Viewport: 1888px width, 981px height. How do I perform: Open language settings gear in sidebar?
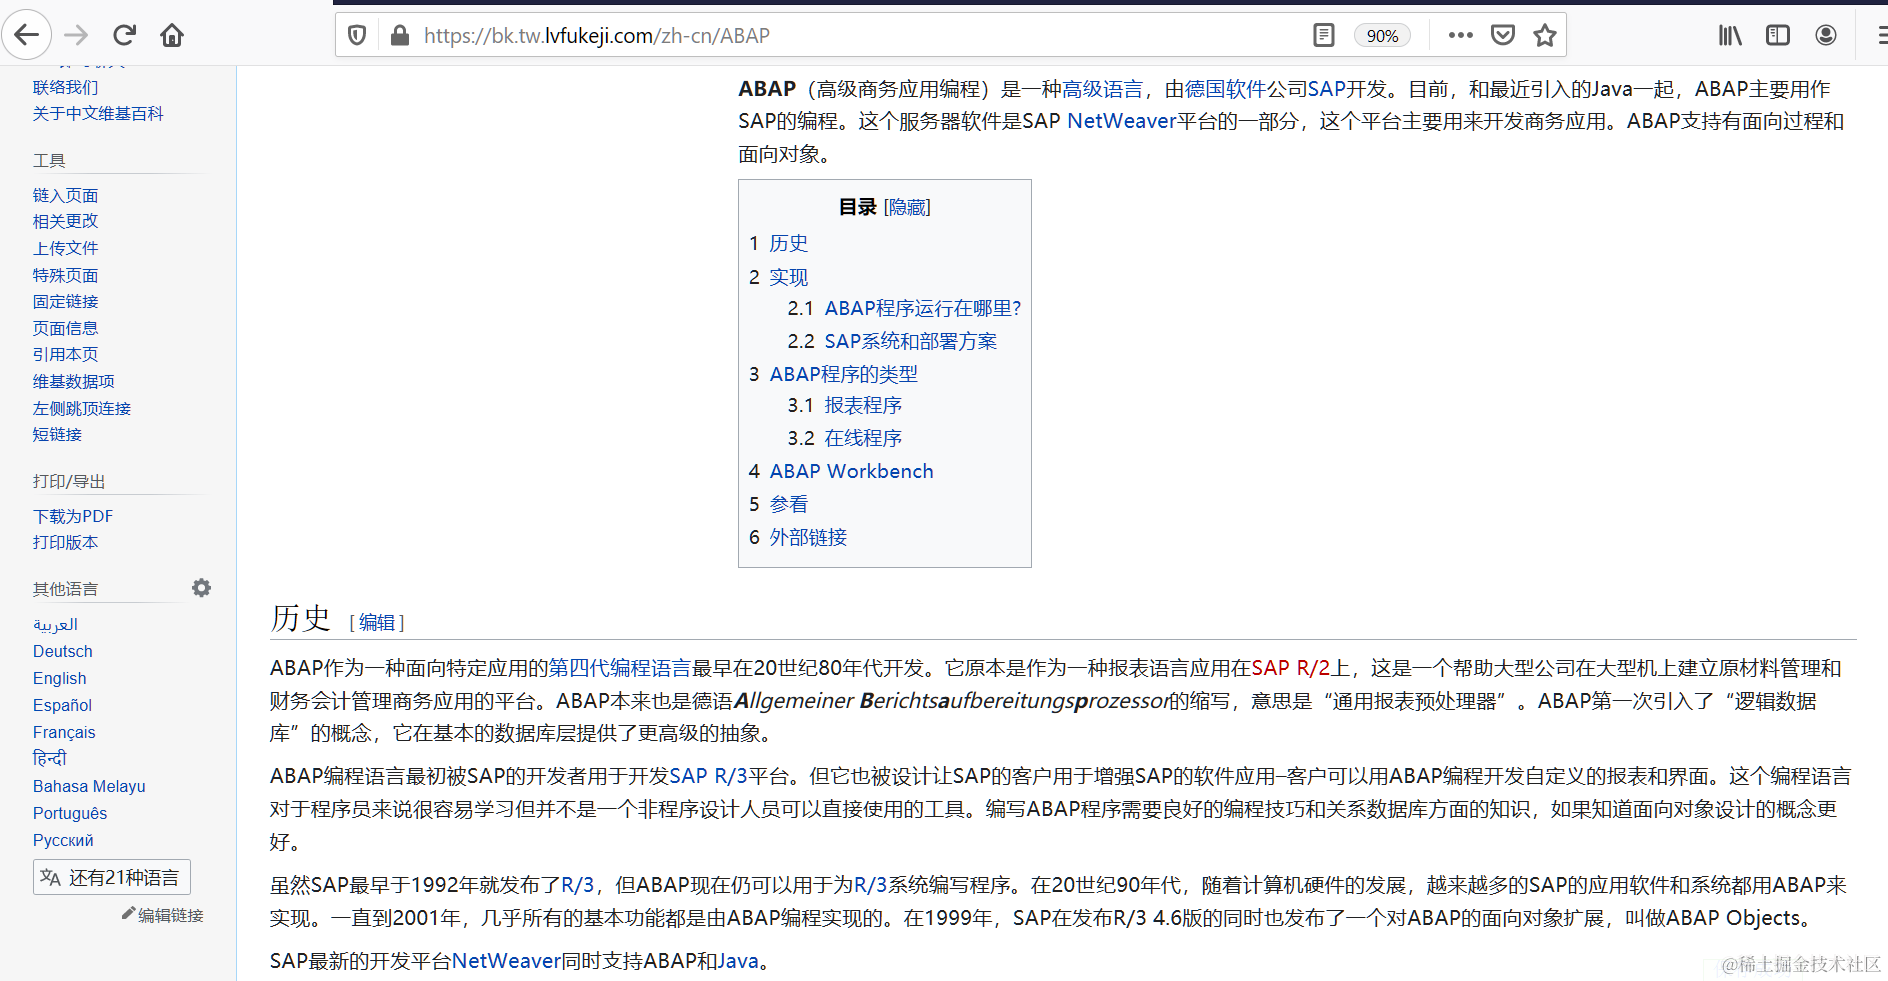point(202,588)
